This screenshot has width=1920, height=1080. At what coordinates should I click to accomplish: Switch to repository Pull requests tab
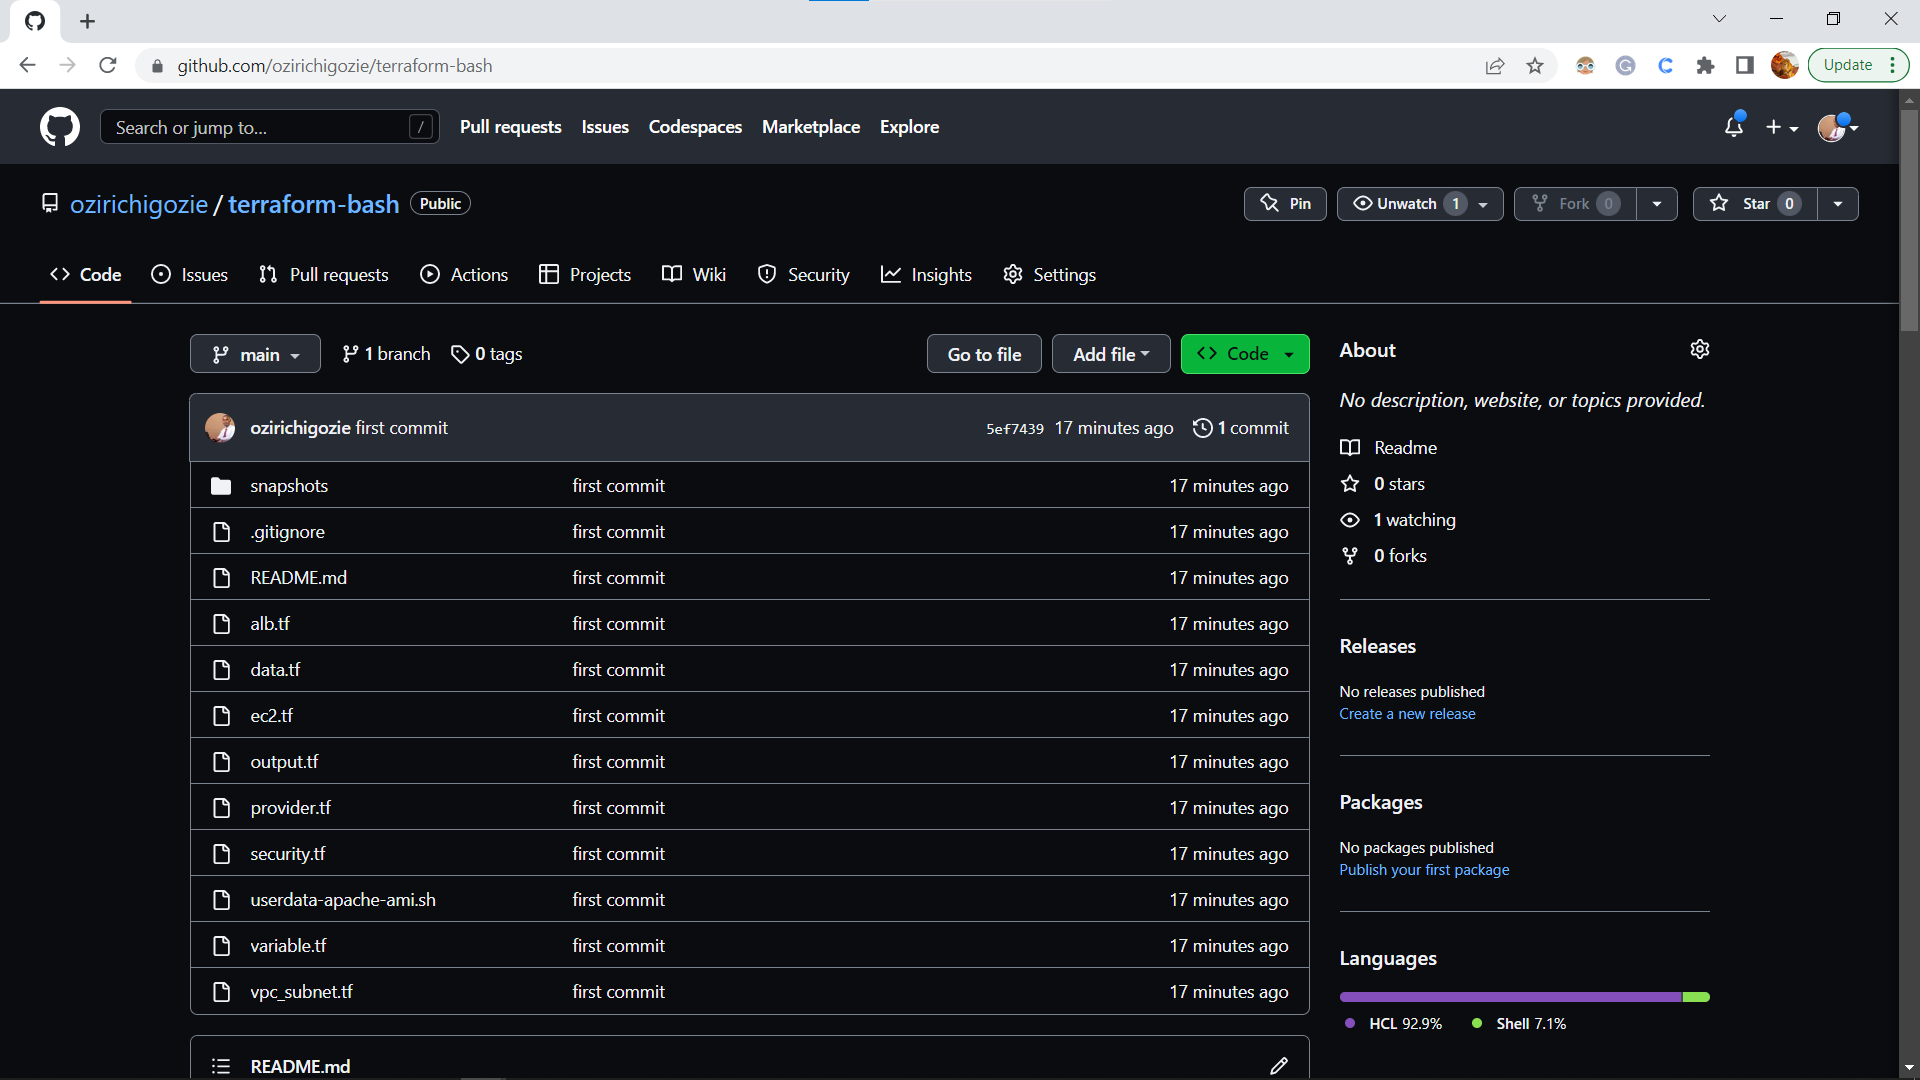pos(323,275)
